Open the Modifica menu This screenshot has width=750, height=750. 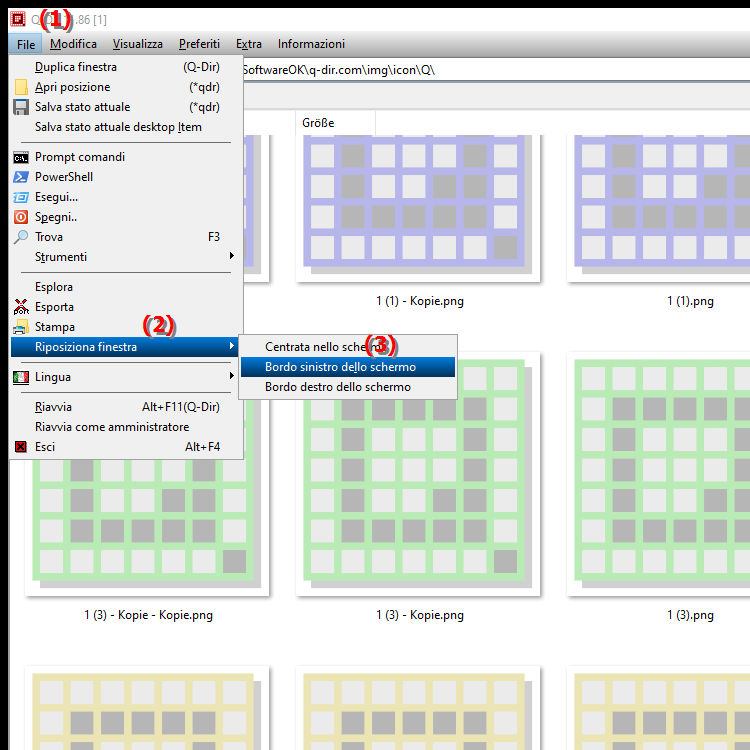[x=73, y=44]
